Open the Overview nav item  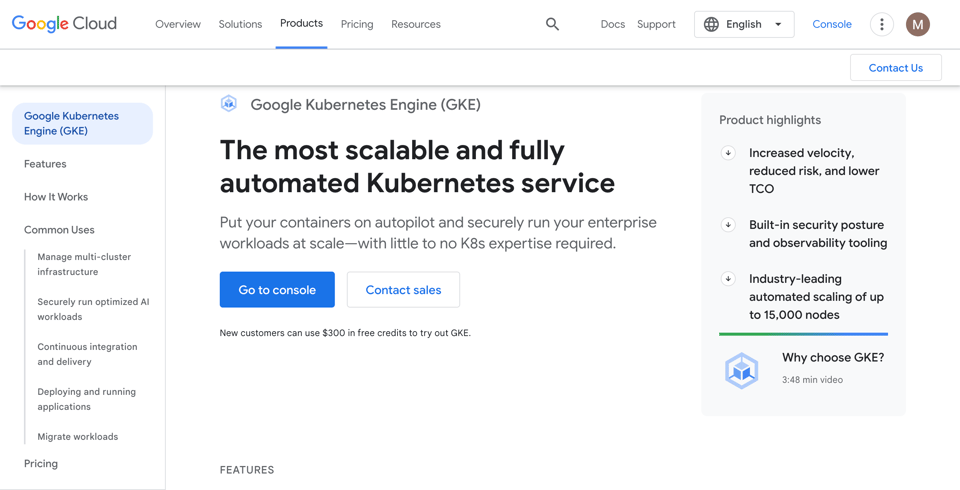178,24
